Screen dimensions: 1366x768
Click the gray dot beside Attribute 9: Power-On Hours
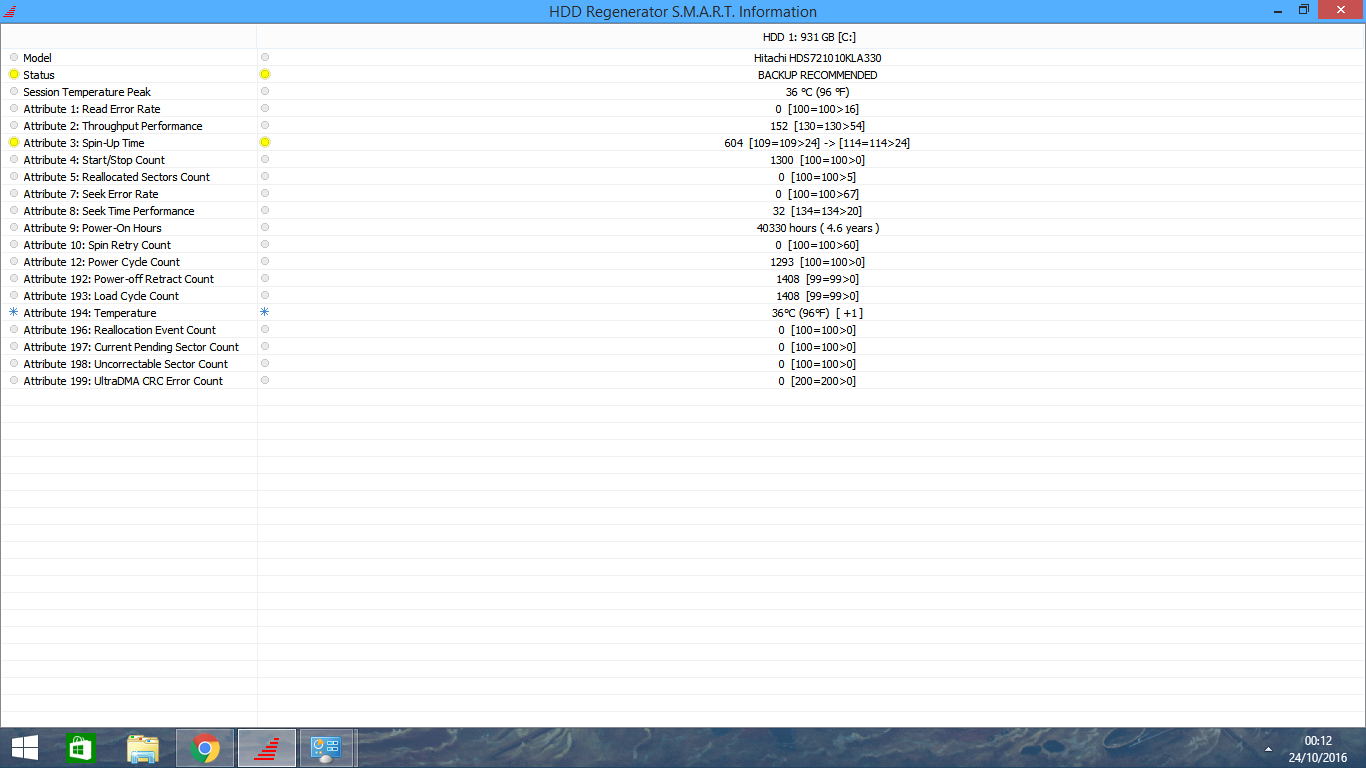tap(14, 228)
